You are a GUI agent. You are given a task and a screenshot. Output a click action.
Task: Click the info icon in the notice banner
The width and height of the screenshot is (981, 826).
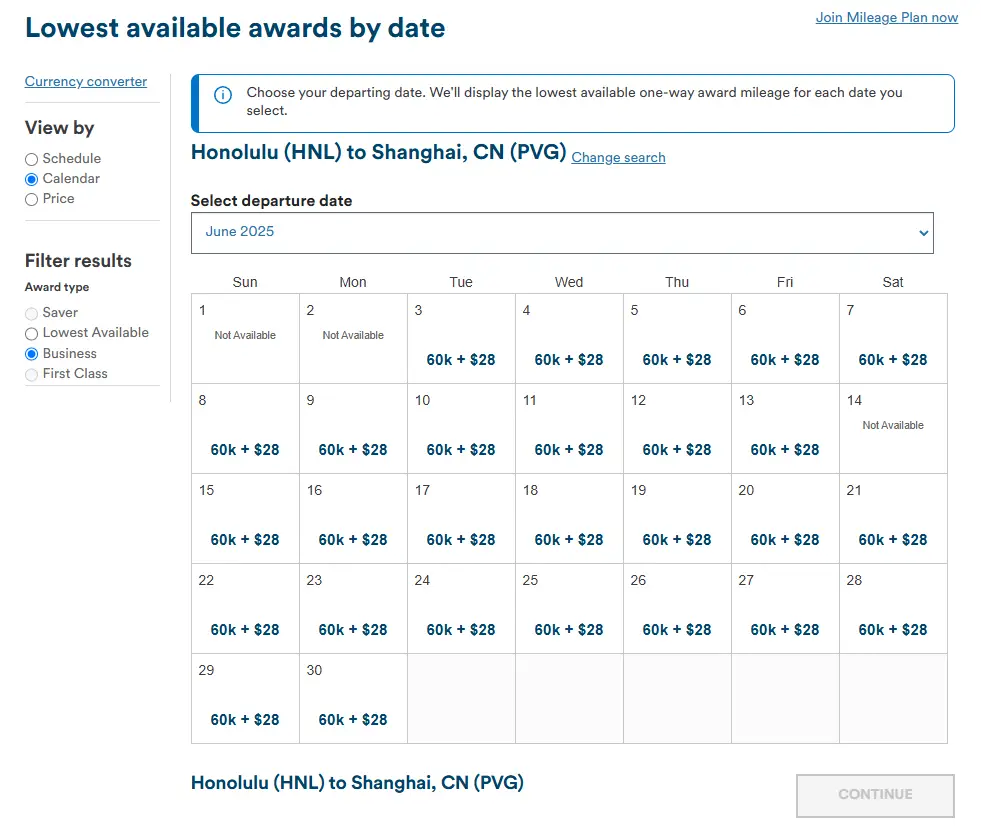223,95
